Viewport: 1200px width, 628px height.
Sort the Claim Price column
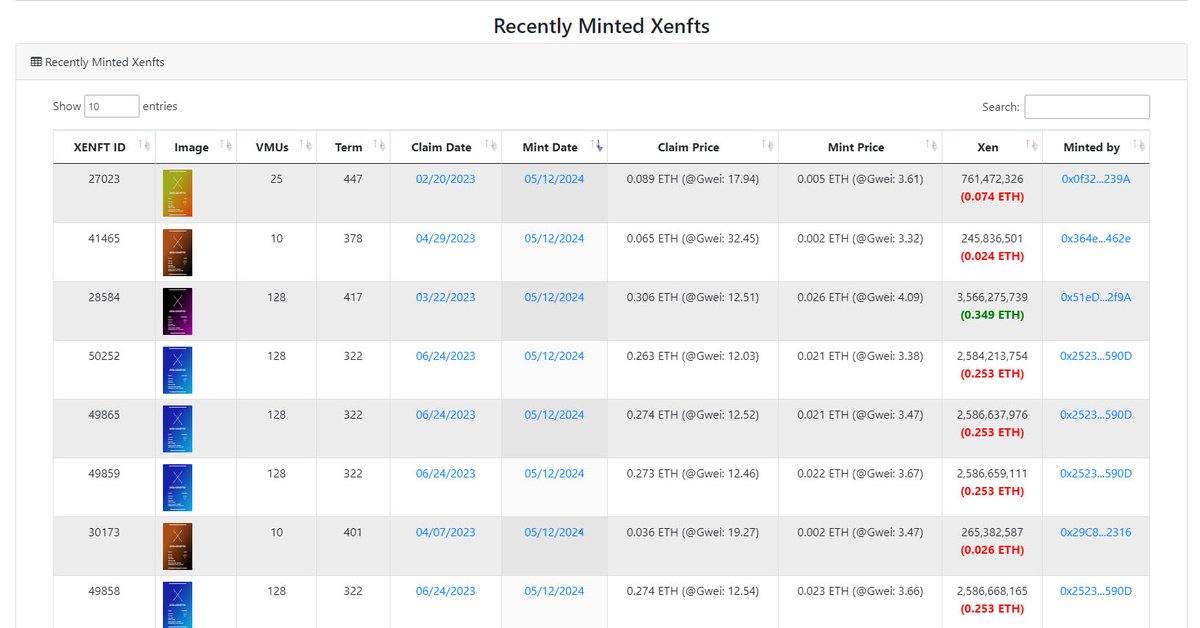[768, 146]
